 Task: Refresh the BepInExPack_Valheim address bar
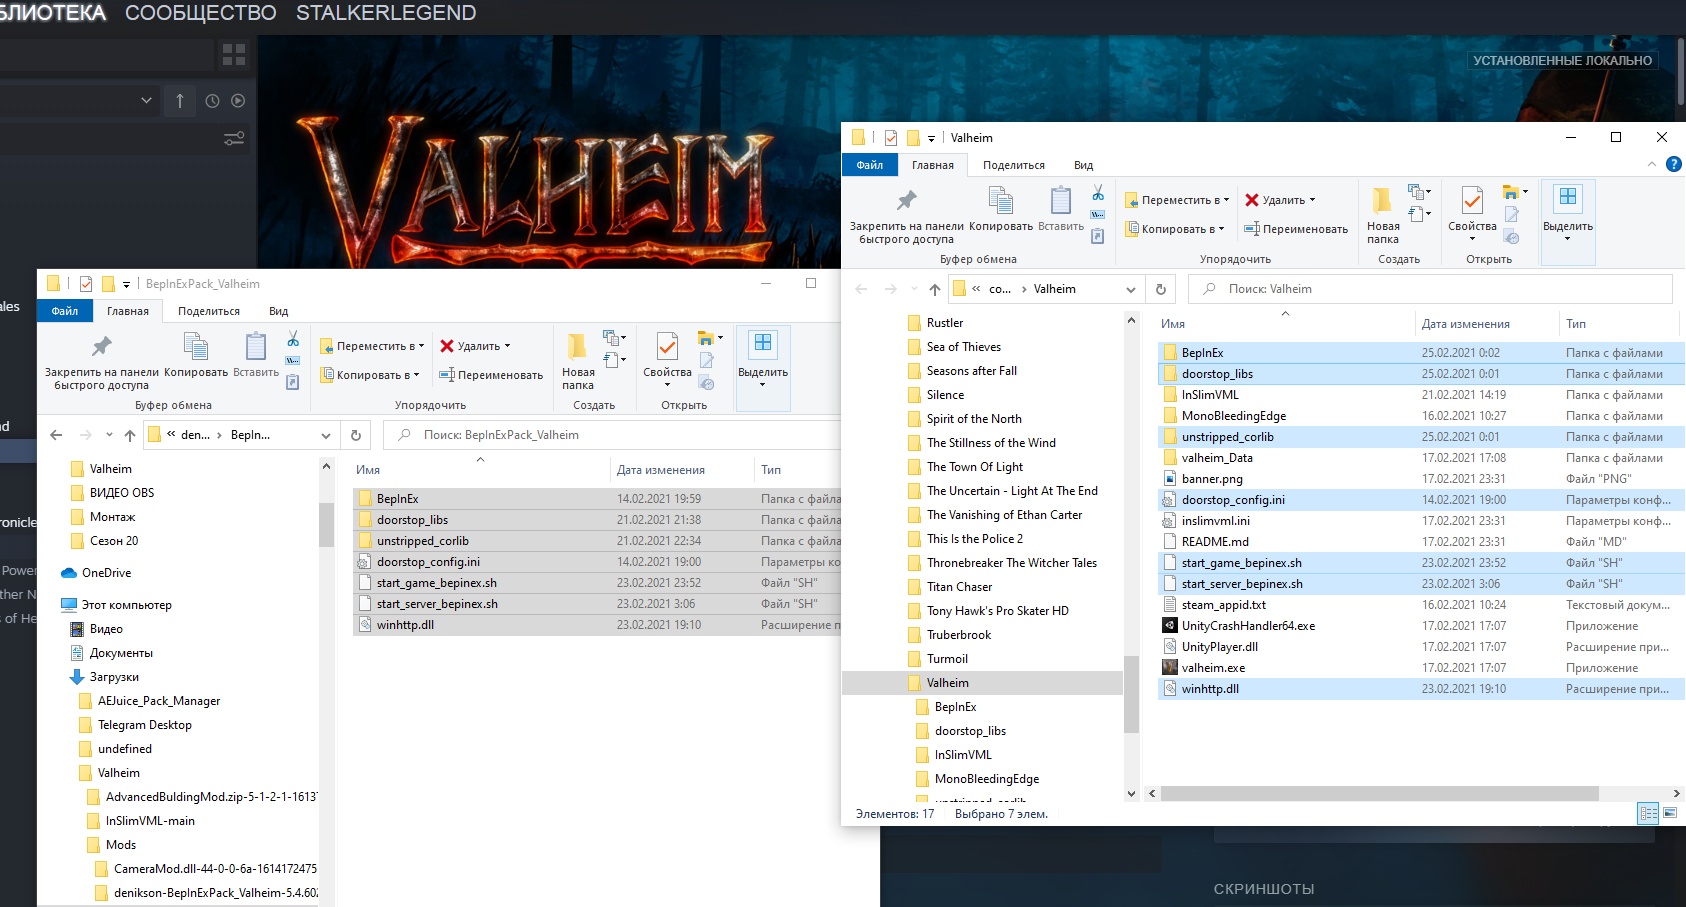(356, 435)
